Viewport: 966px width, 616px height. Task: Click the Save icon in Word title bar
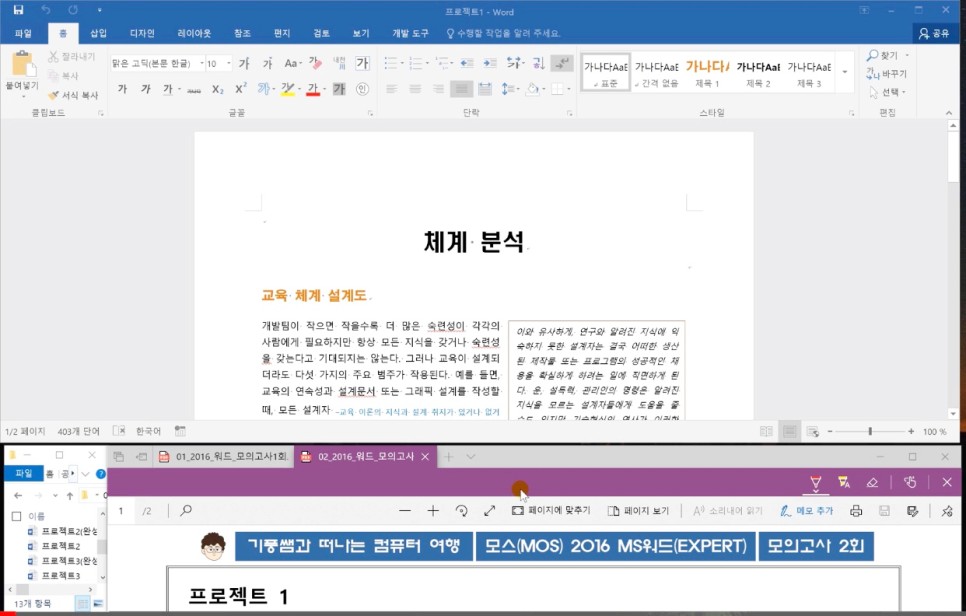point(18,10)
